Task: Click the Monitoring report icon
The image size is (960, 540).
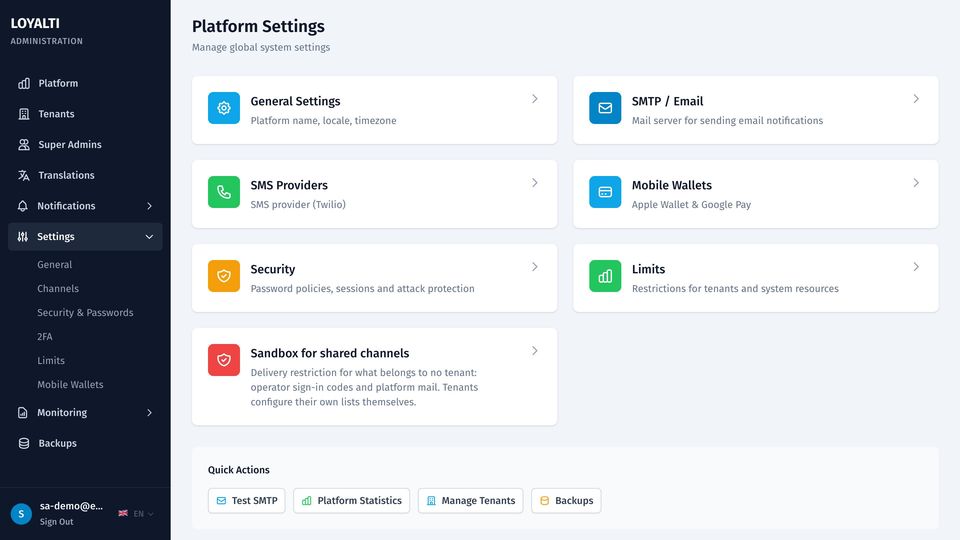Action: coord(23,413)
